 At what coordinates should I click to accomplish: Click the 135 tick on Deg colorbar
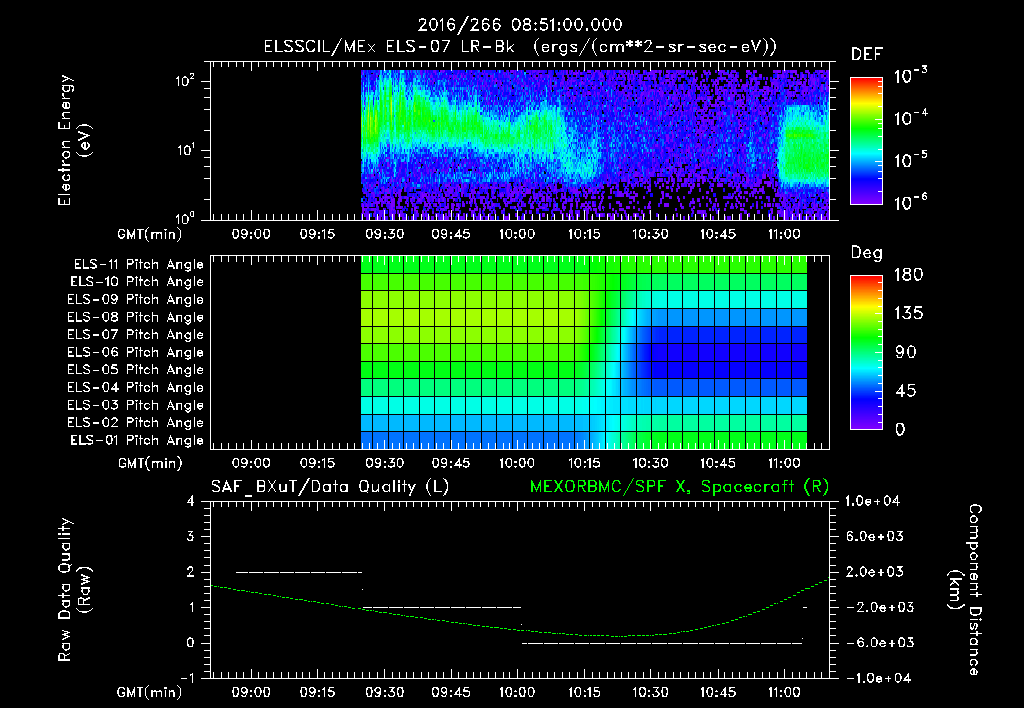point(909,313)
